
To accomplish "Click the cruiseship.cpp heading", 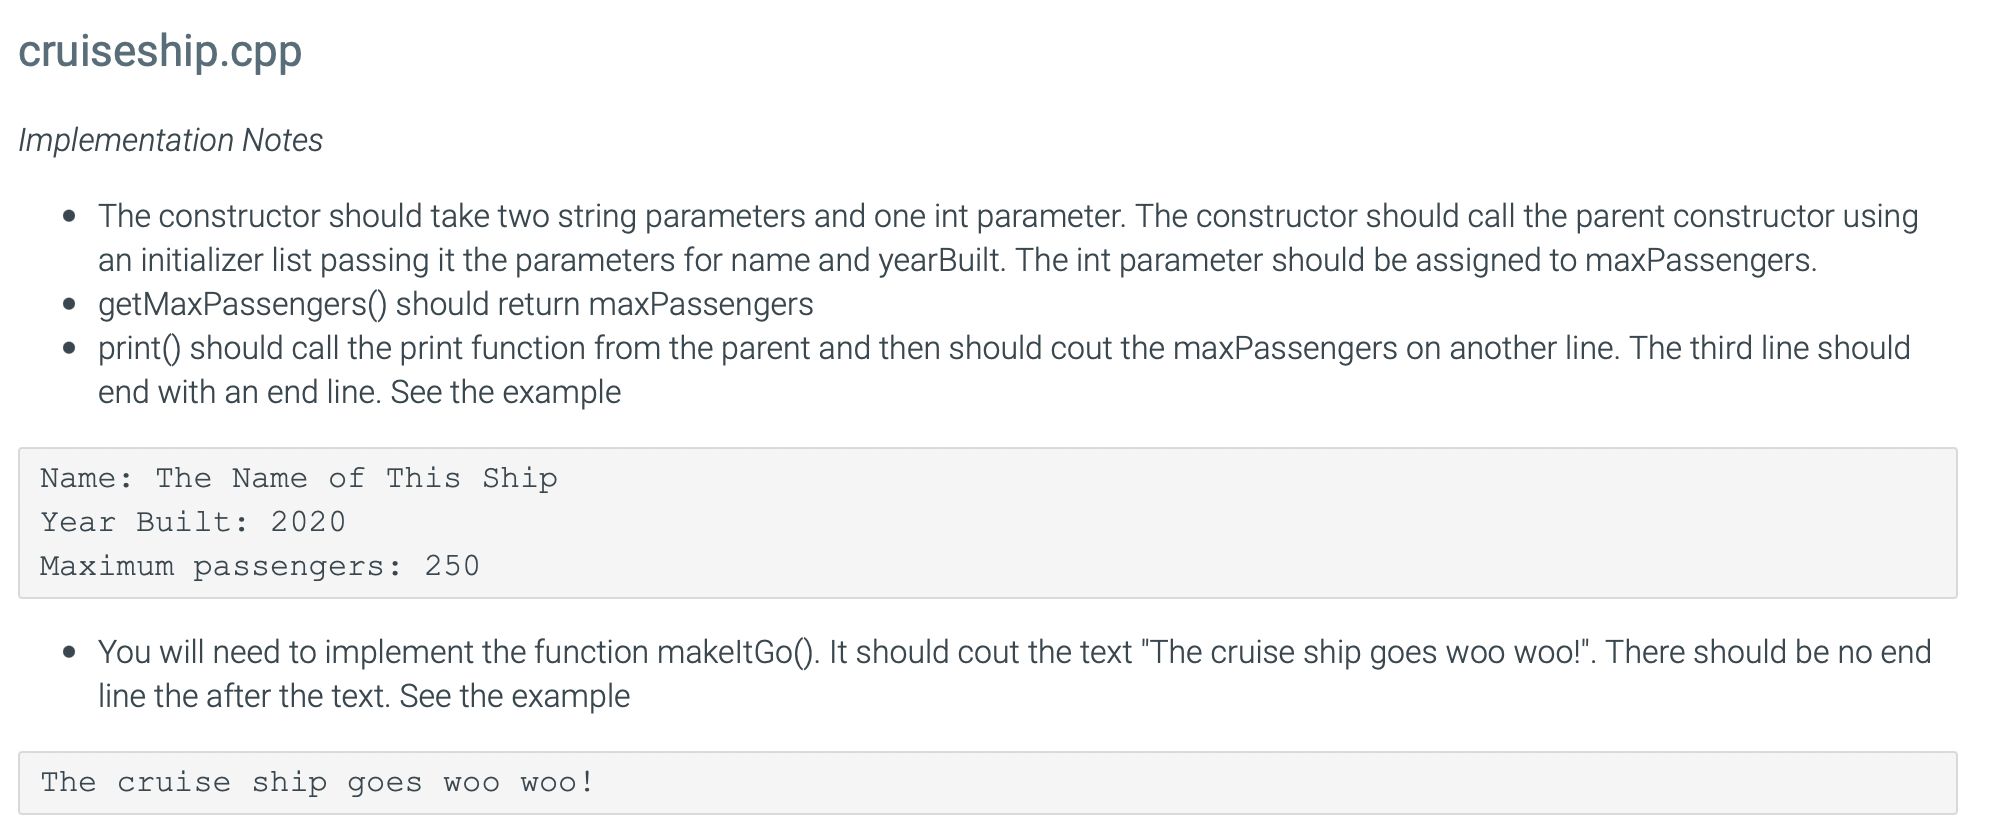I will 160,51.
